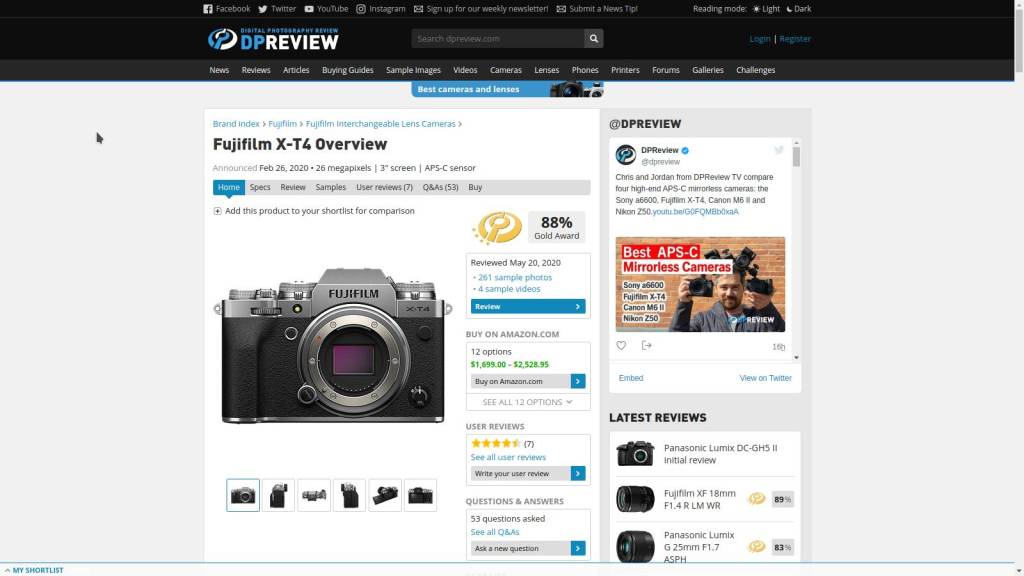
Task: Click Embed link under tweet
Action: [631, 378]
